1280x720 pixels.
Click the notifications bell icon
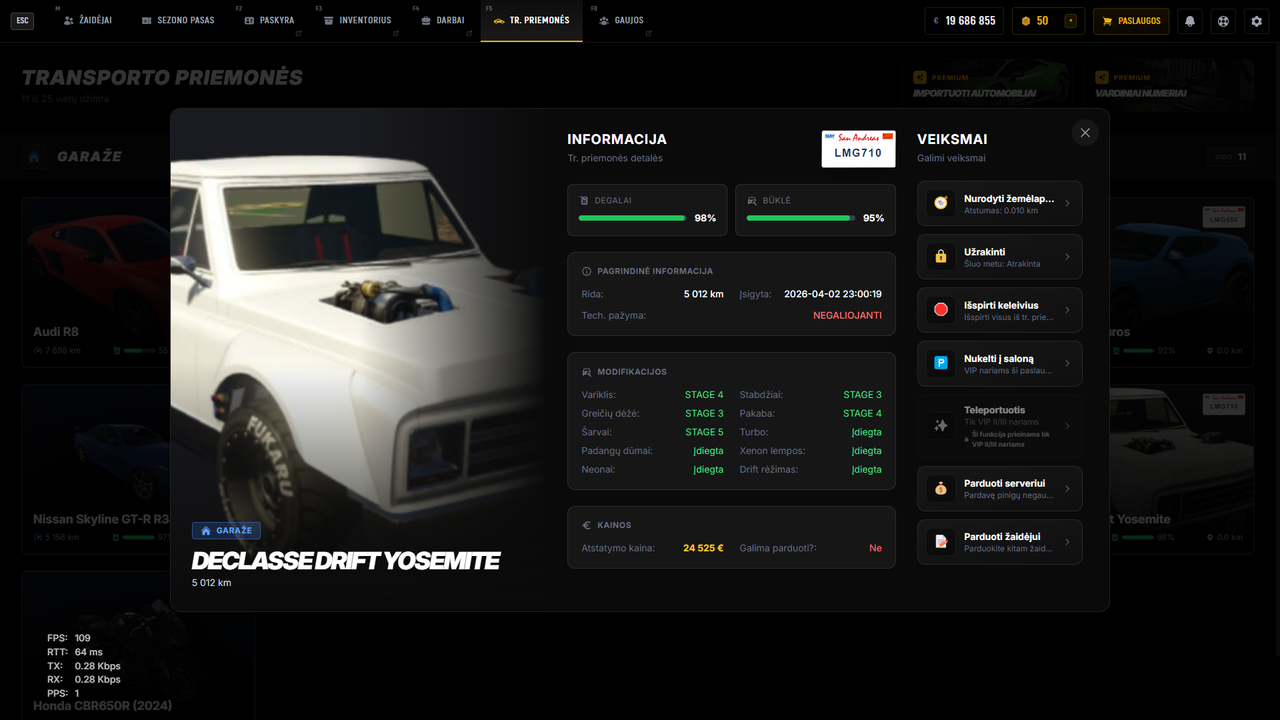click(x=1190, y=20)
